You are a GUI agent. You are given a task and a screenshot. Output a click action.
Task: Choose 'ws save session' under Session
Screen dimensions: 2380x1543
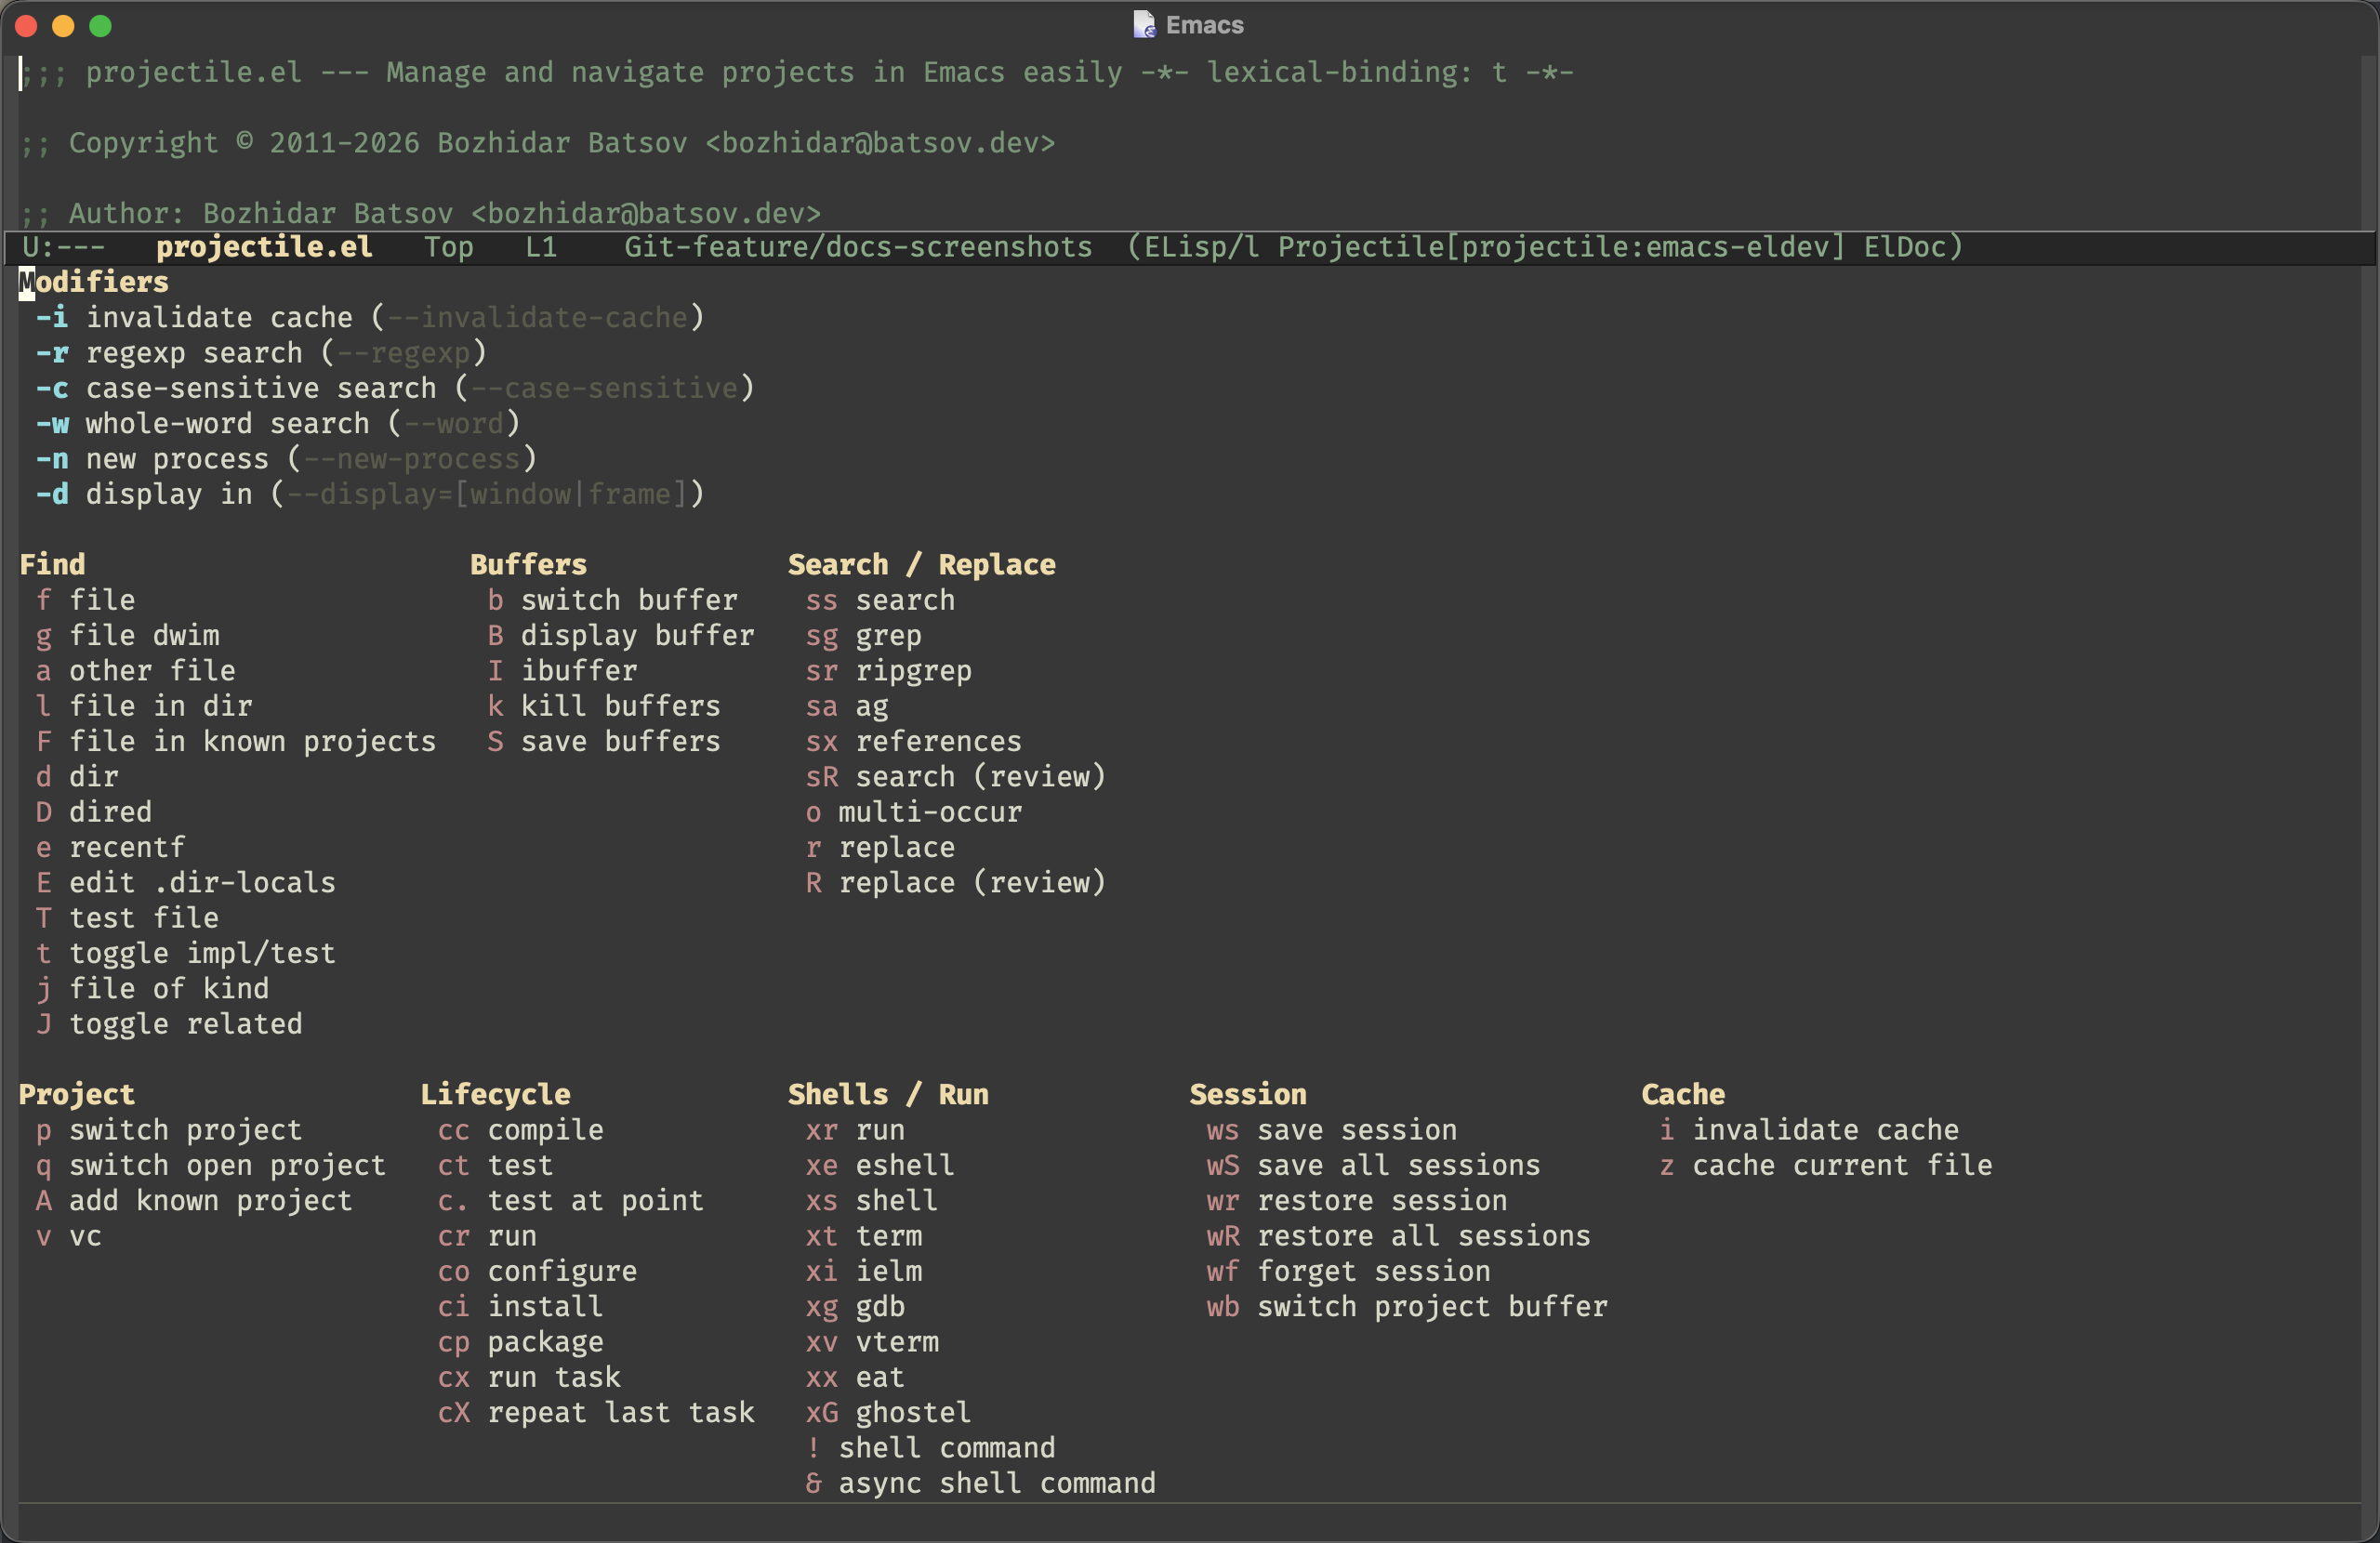click(1332, 1130)
